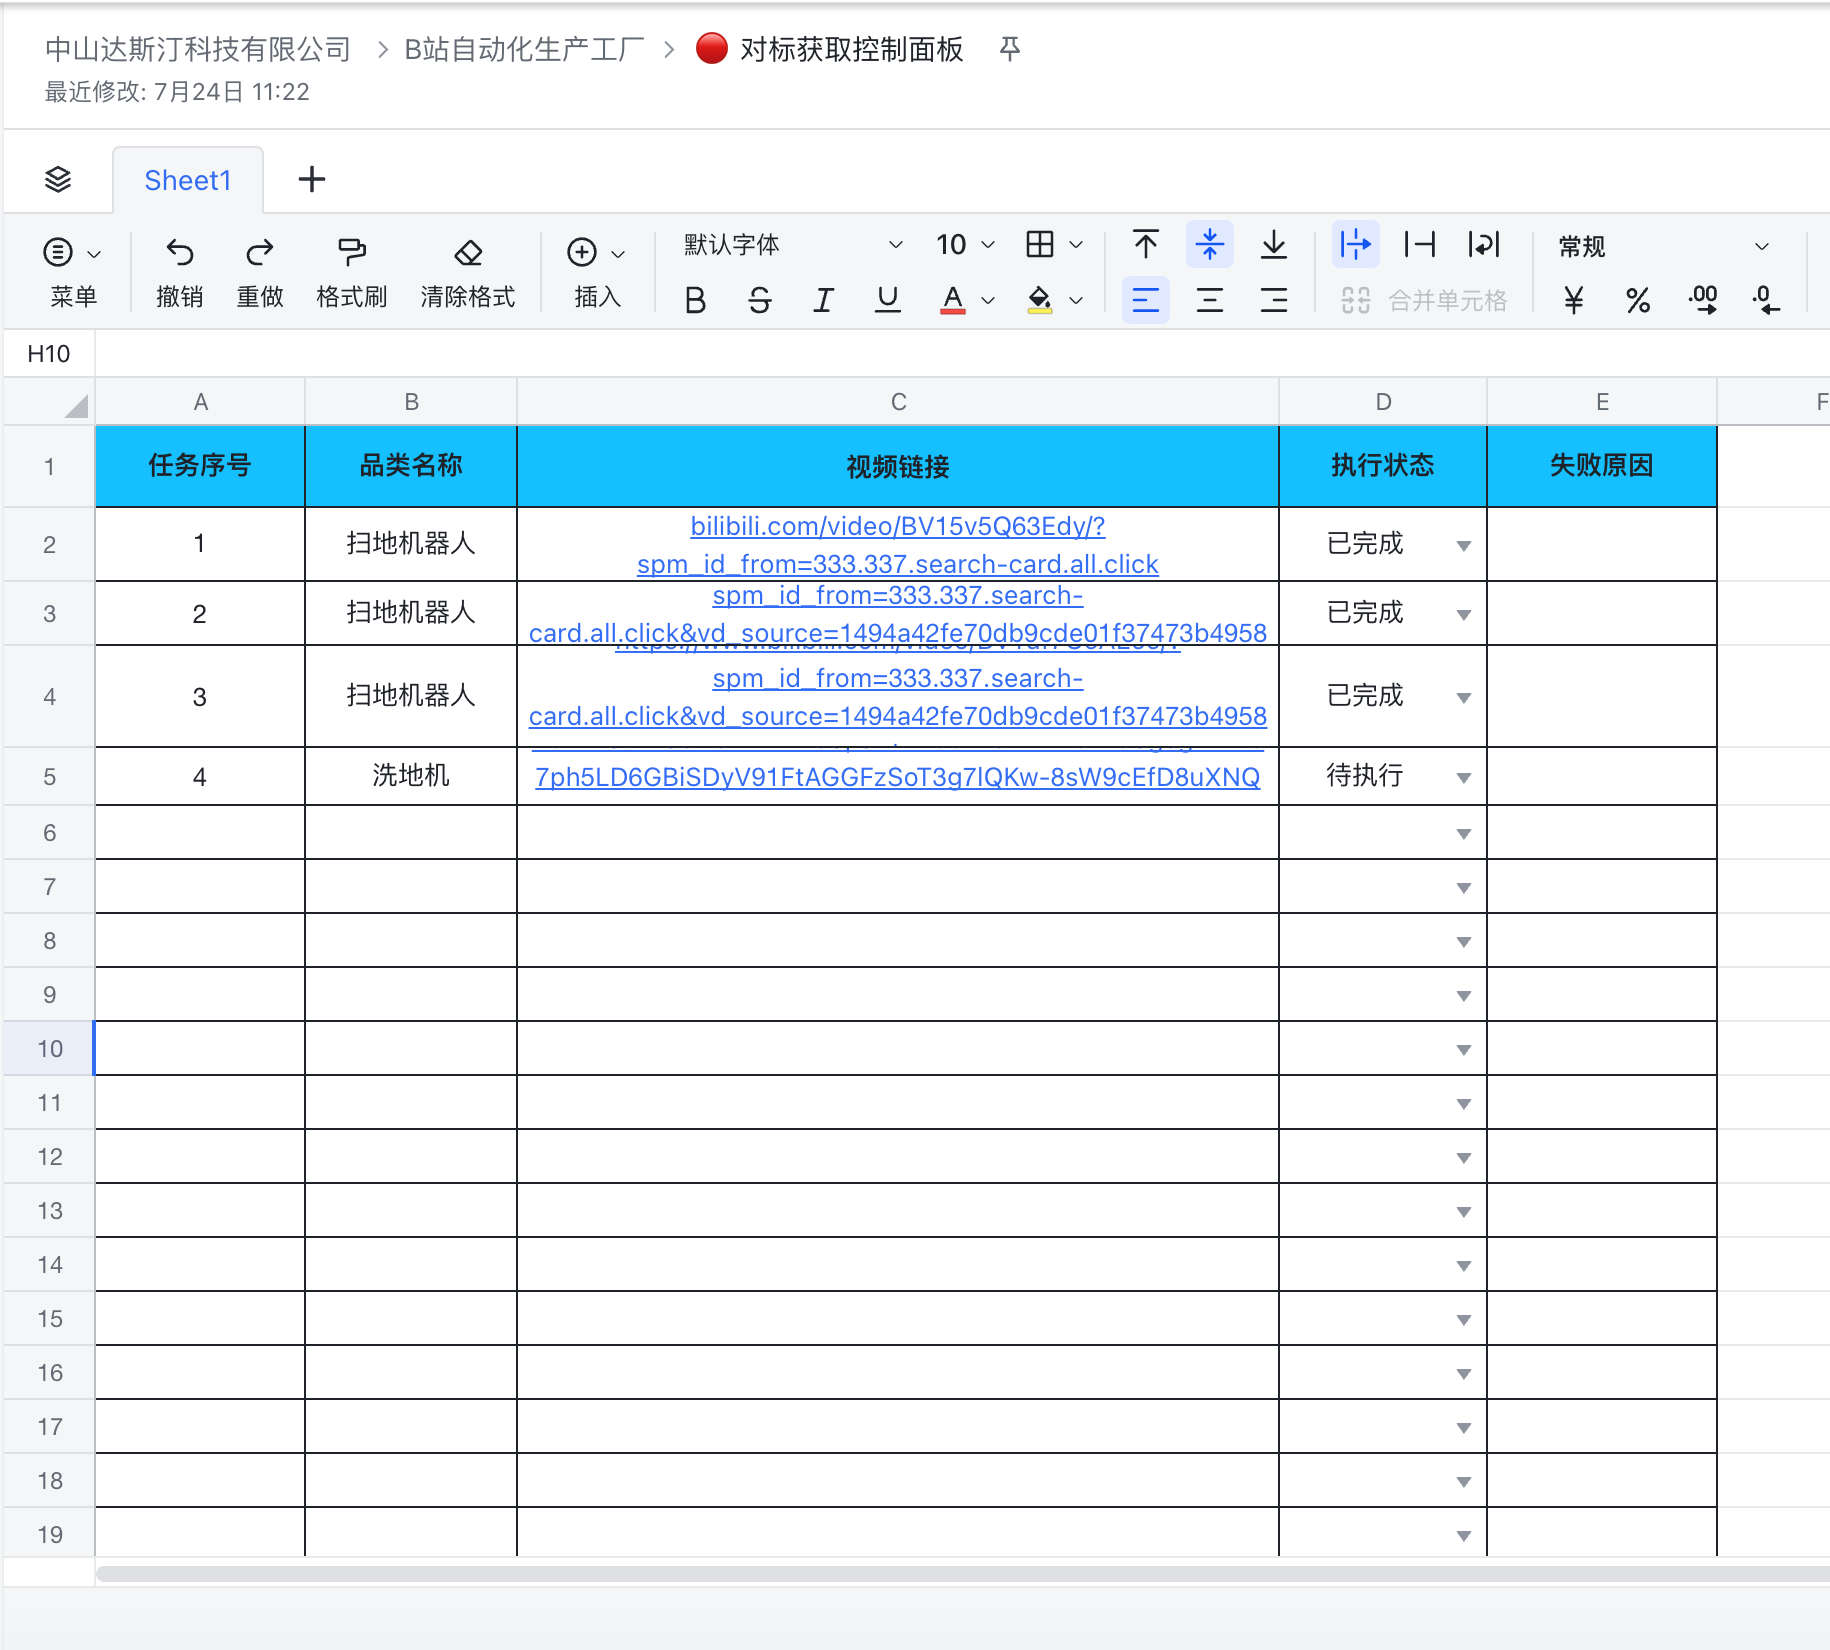The height and width of the screenshot is (1650, 1830).
Task: Open status dropdown in row 2
Action: click(1464, 545)
